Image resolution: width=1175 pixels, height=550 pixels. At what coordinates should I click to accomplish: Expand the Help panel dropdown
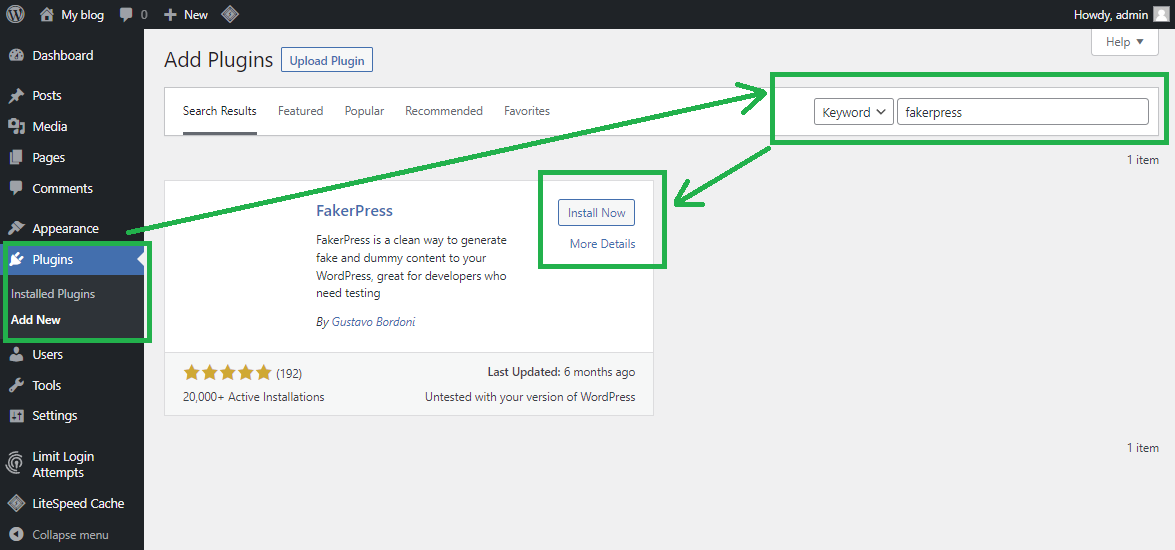coord(1124,42)
